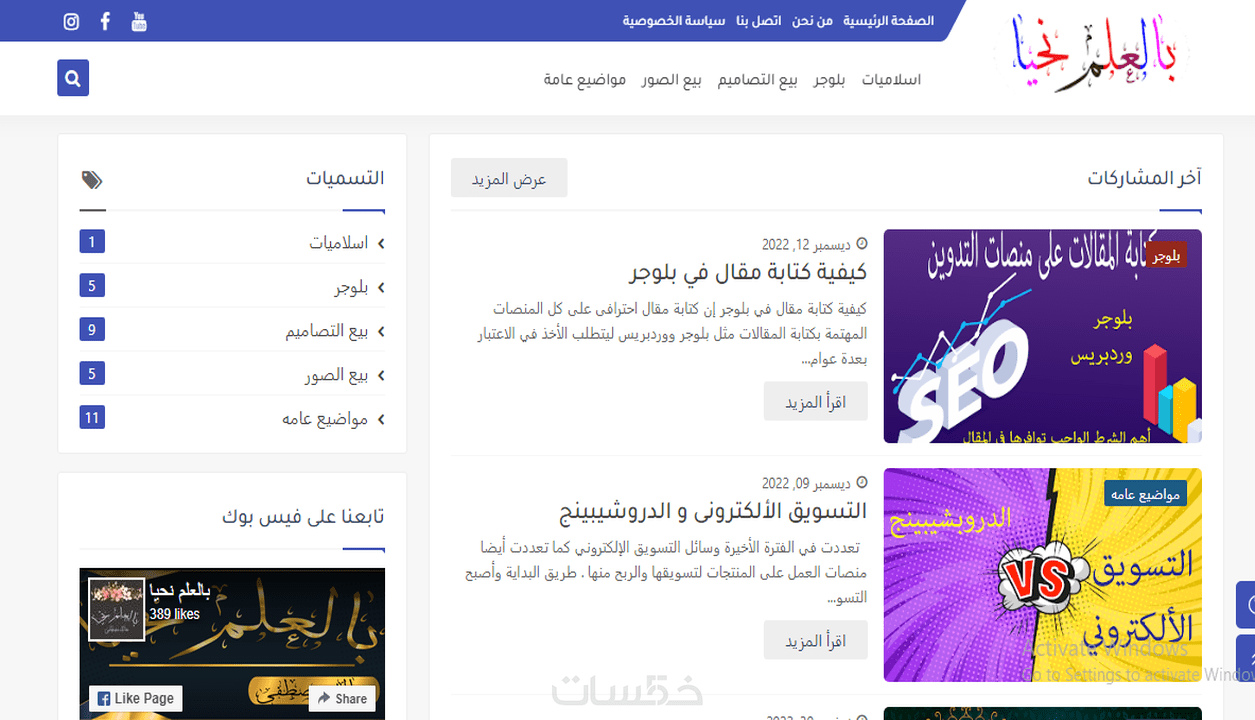
Task: Open article title كيفية كتابة مقال في بلوجر
Action: [x=749, y=272]
